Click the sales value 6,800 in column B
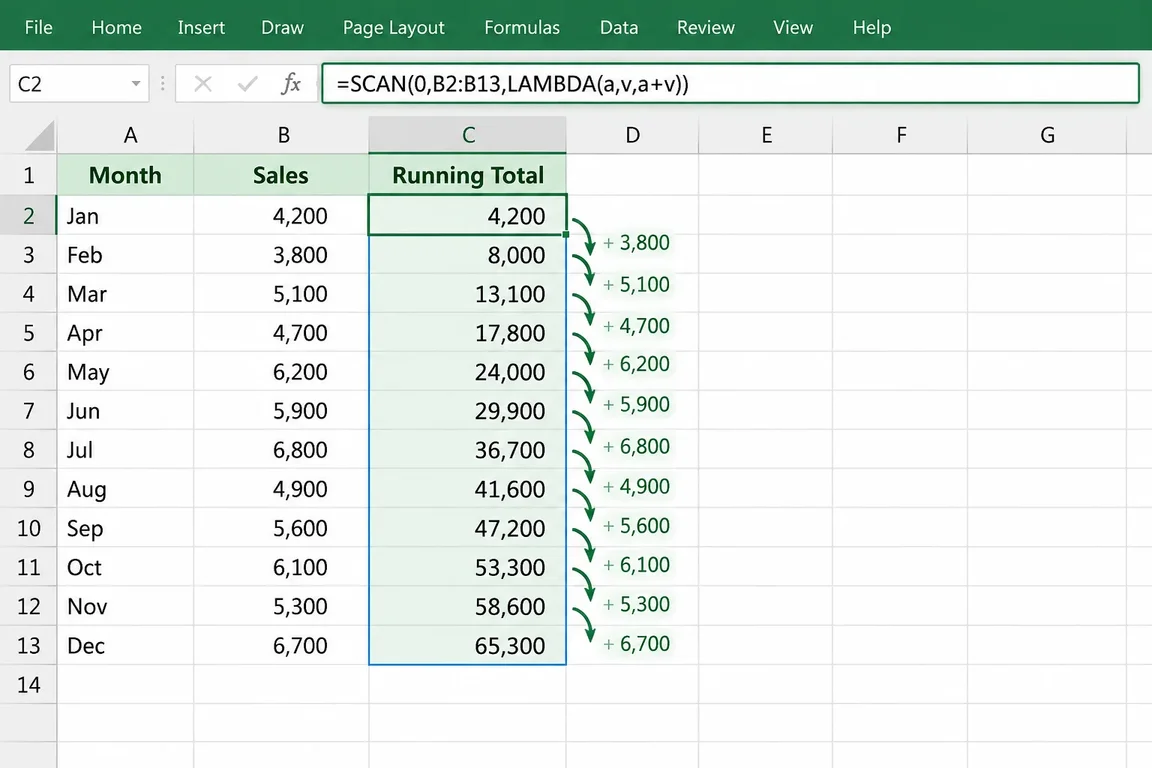 click(281, 449)
